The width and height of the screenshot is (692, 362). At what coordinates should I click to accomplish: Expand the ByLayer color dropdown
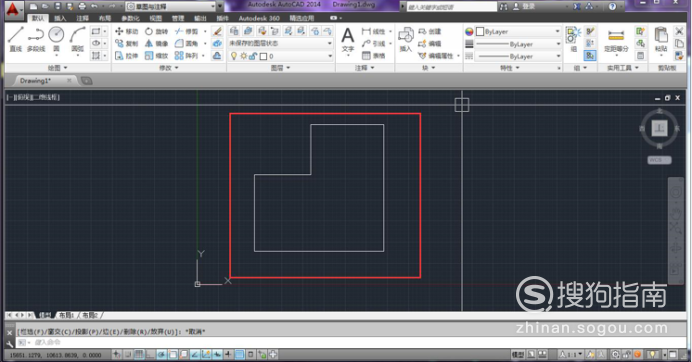coord(518,32)
